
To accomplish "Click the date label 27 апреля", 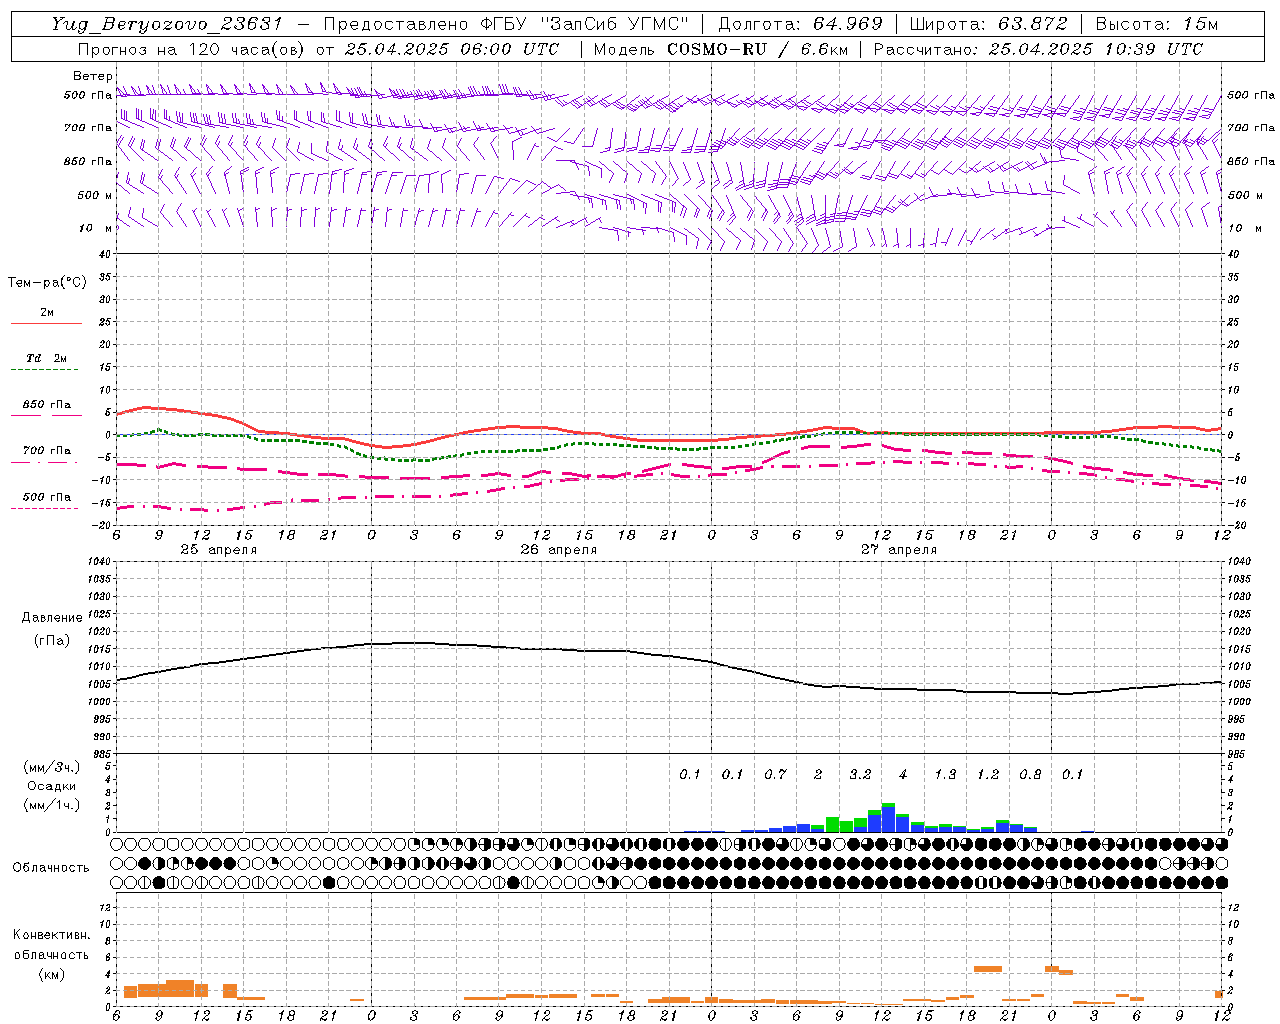I will tap(899, 550).
